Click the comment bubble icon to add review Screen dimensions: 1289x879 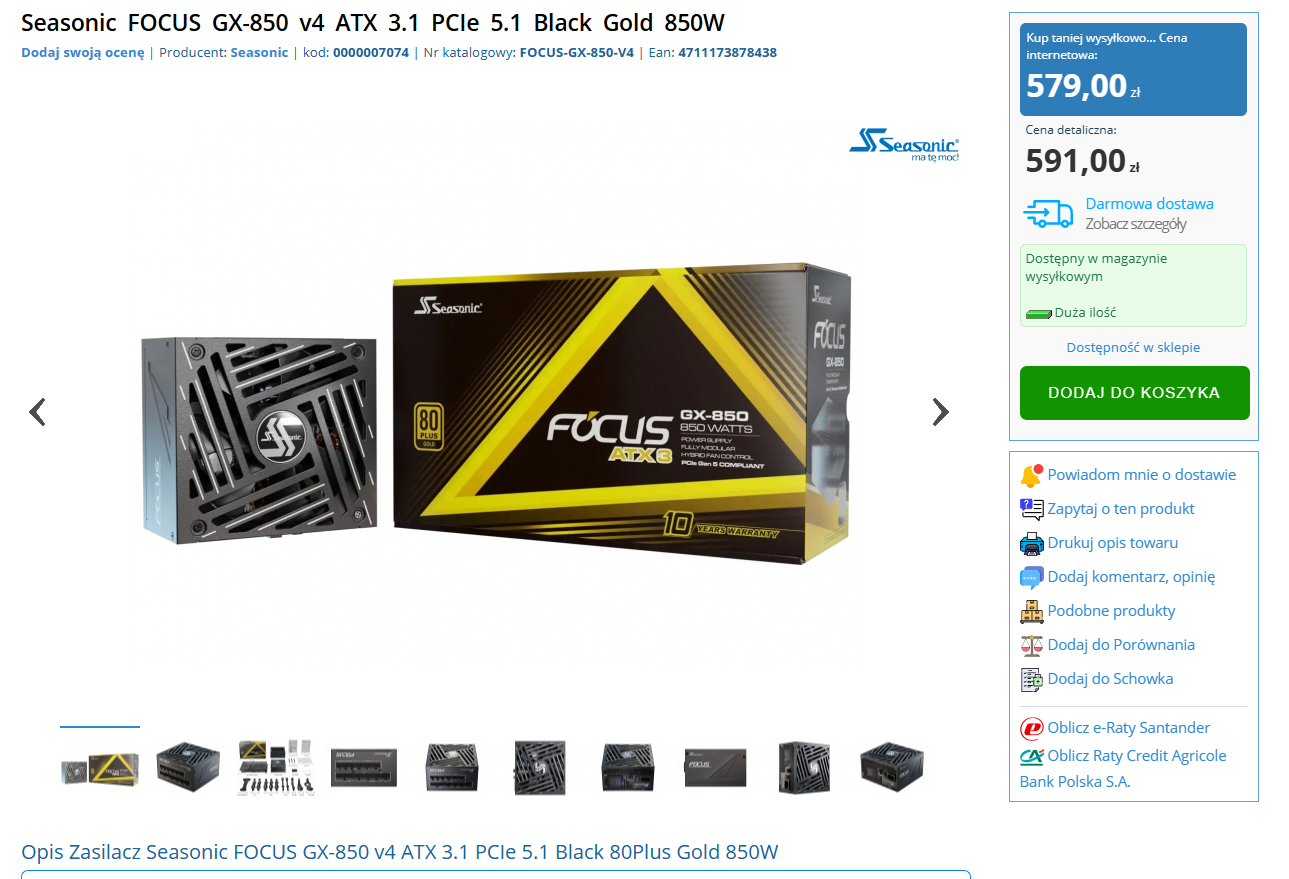1032,577
